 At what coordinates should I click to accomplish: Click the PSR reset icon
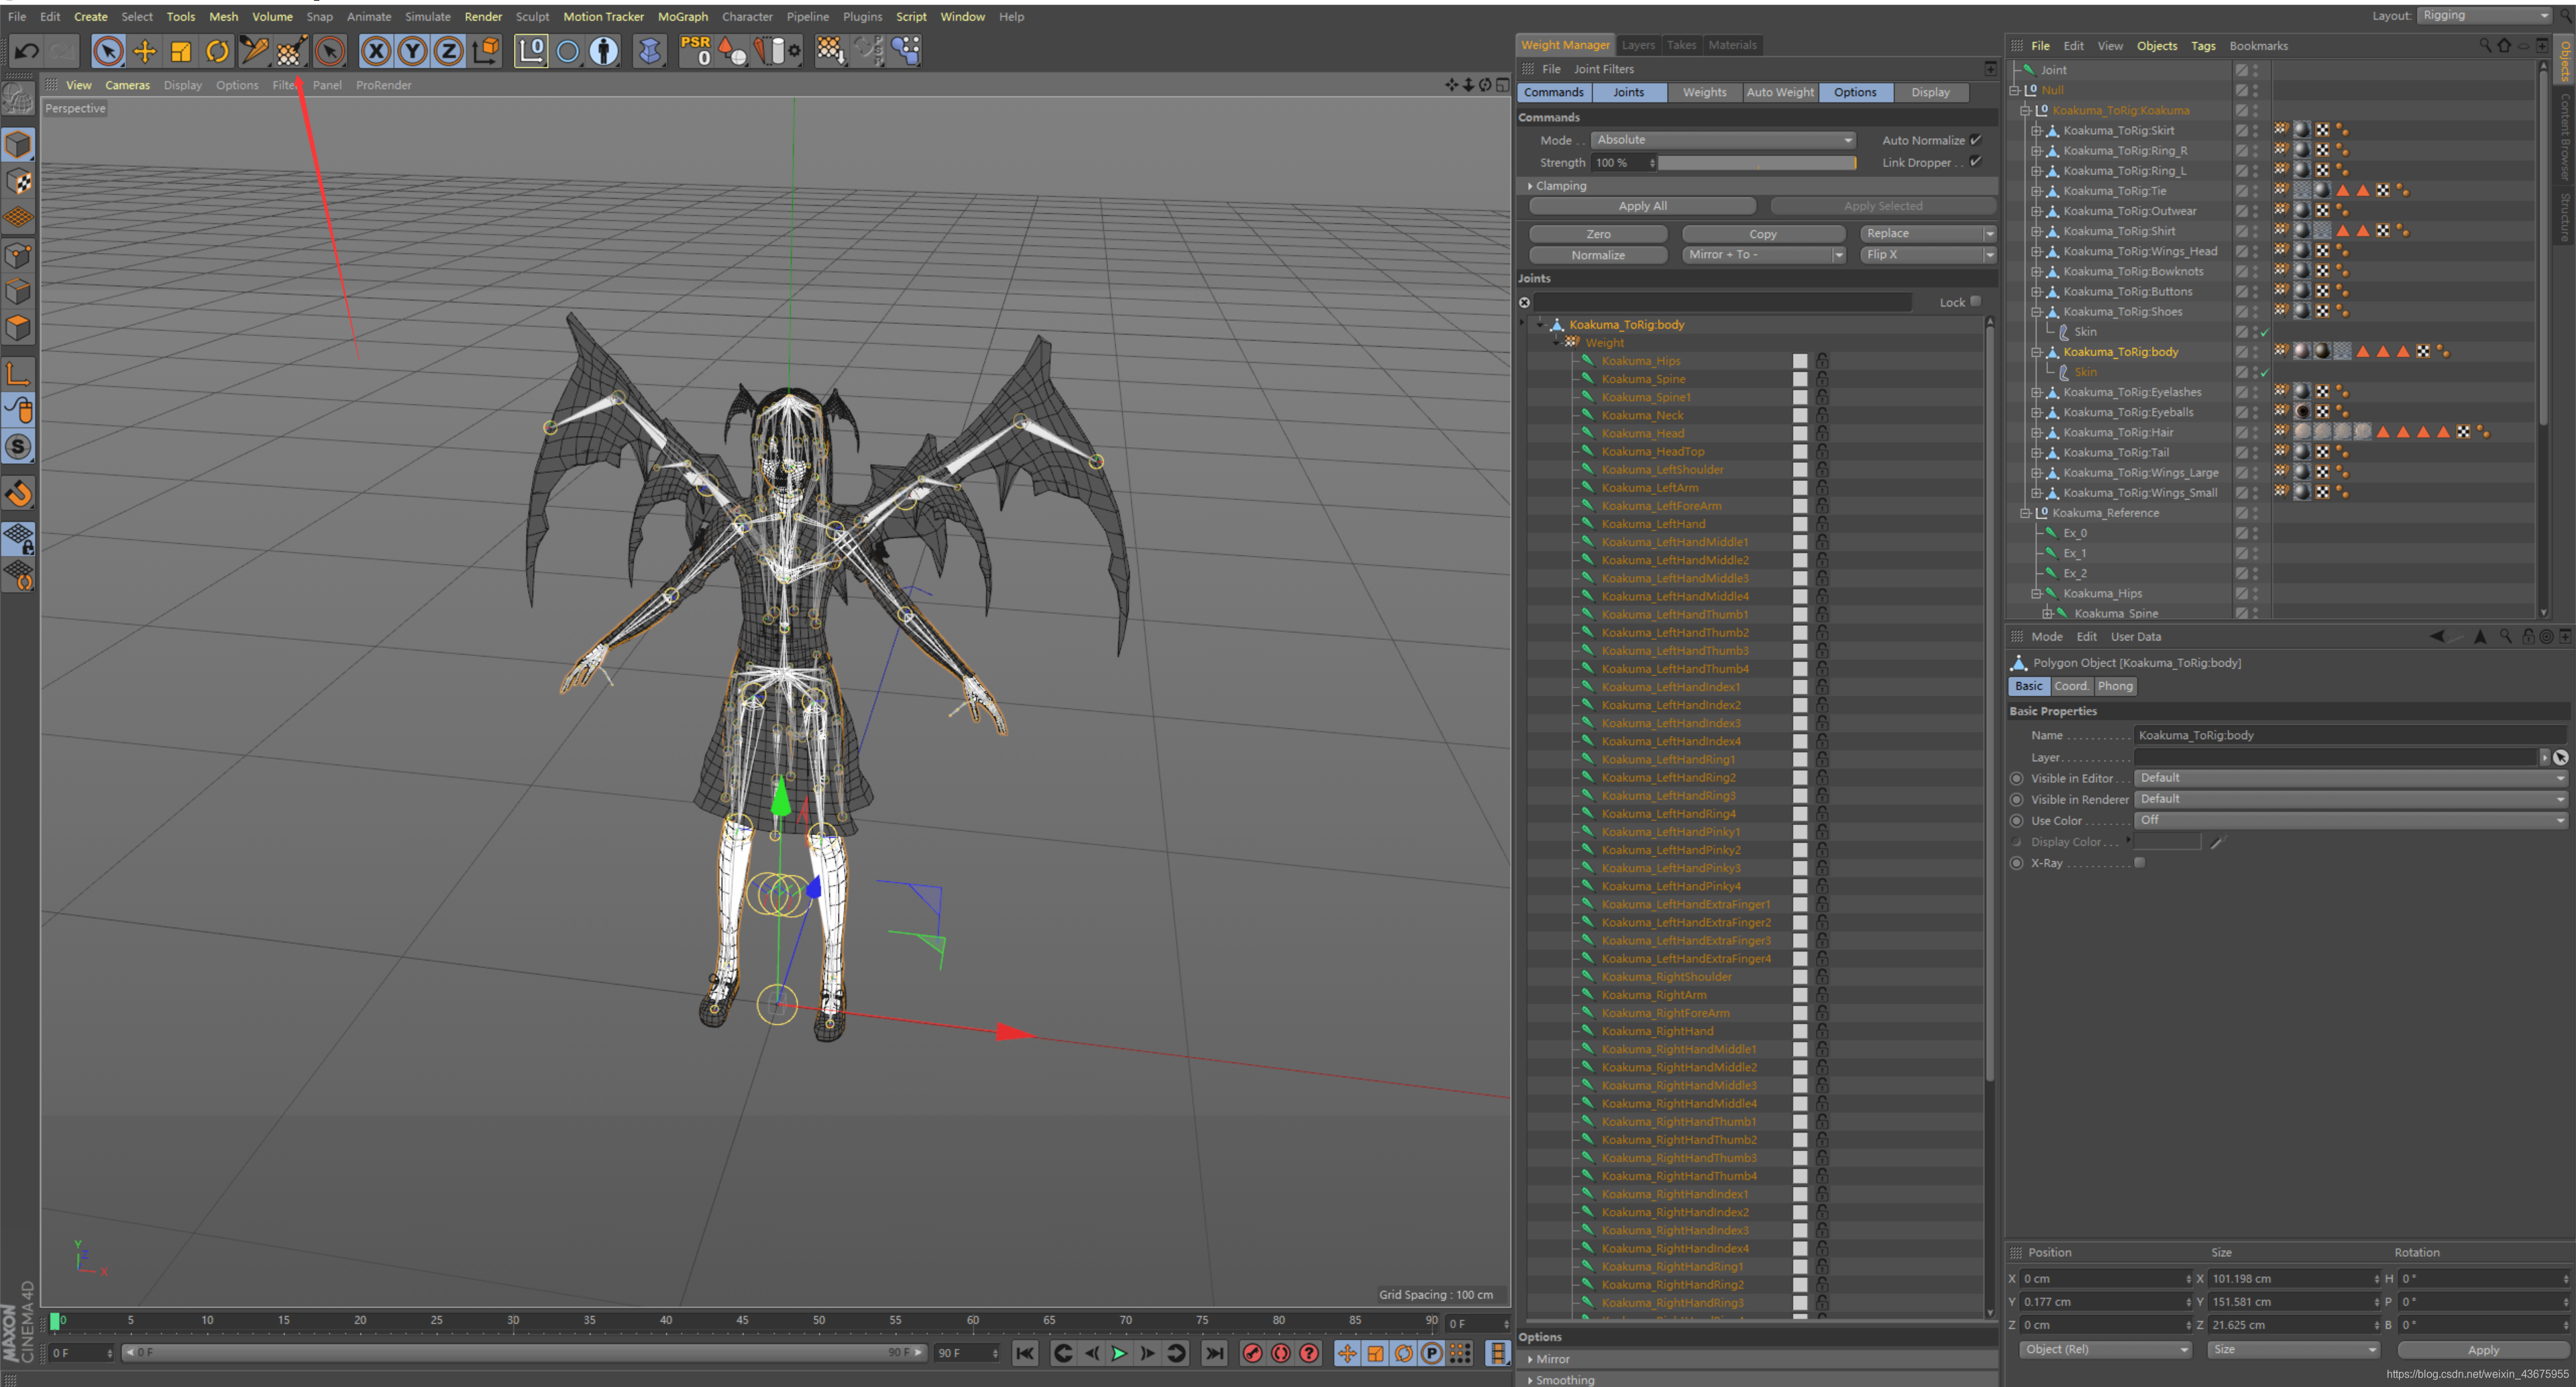tap(695, 50)
